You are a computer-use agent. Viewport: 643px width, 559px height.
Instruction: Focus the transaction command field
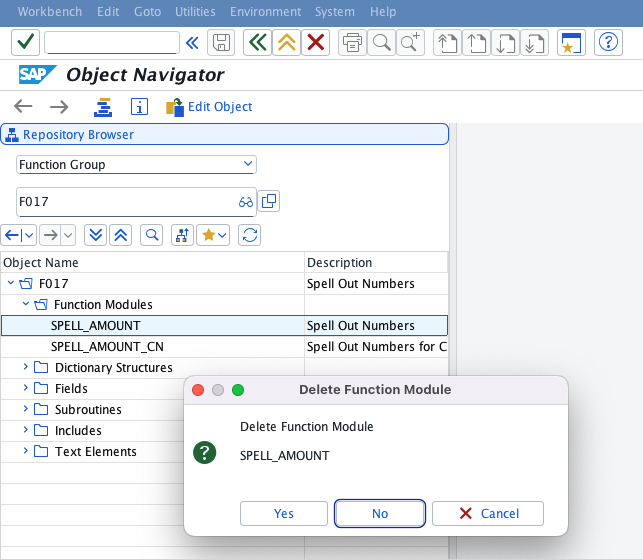(112, 42)
